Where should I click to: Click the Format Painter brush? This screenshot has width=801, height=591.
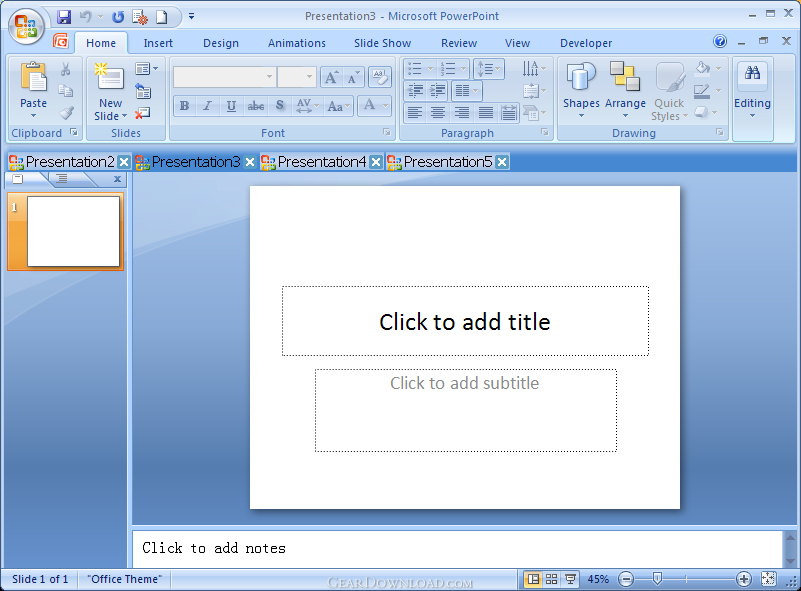(66, 112)
